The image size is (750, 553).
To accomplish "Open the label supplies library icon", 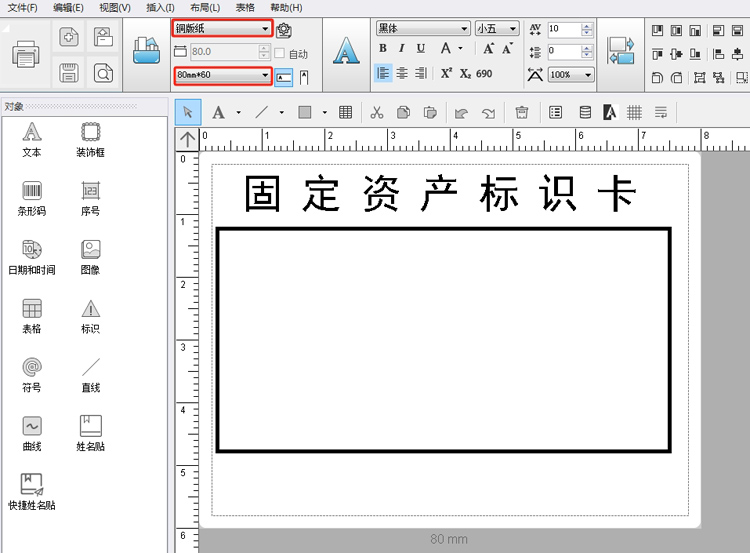I will click(x=146, y=51).
